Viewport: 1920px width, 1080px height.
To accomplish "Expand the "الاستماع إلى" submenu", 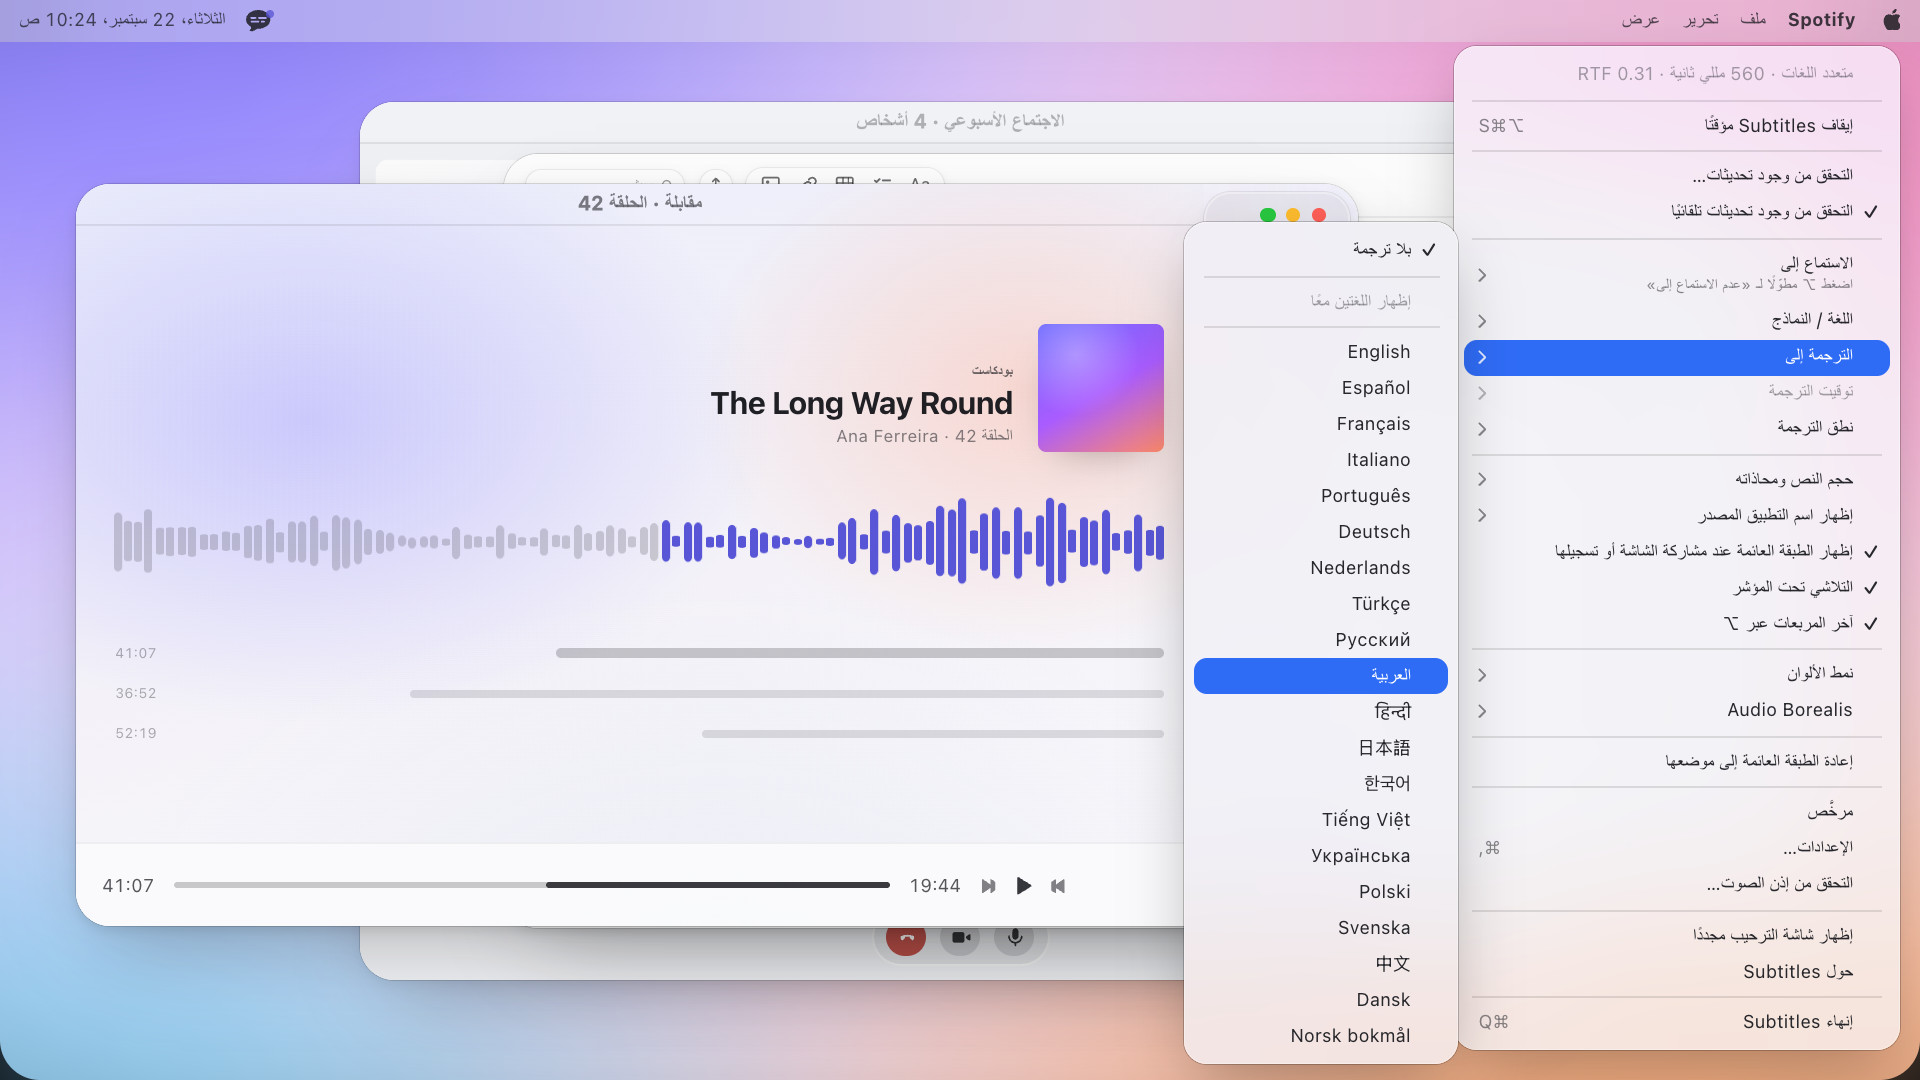I will pos(1677,273).
